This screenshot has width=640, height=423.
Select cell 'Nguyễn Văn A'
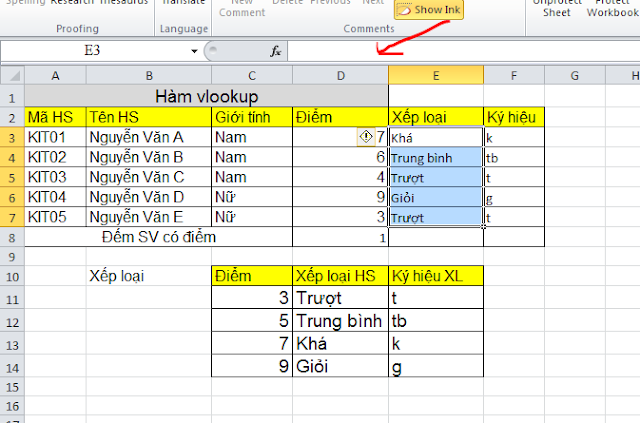pos(149,137)
